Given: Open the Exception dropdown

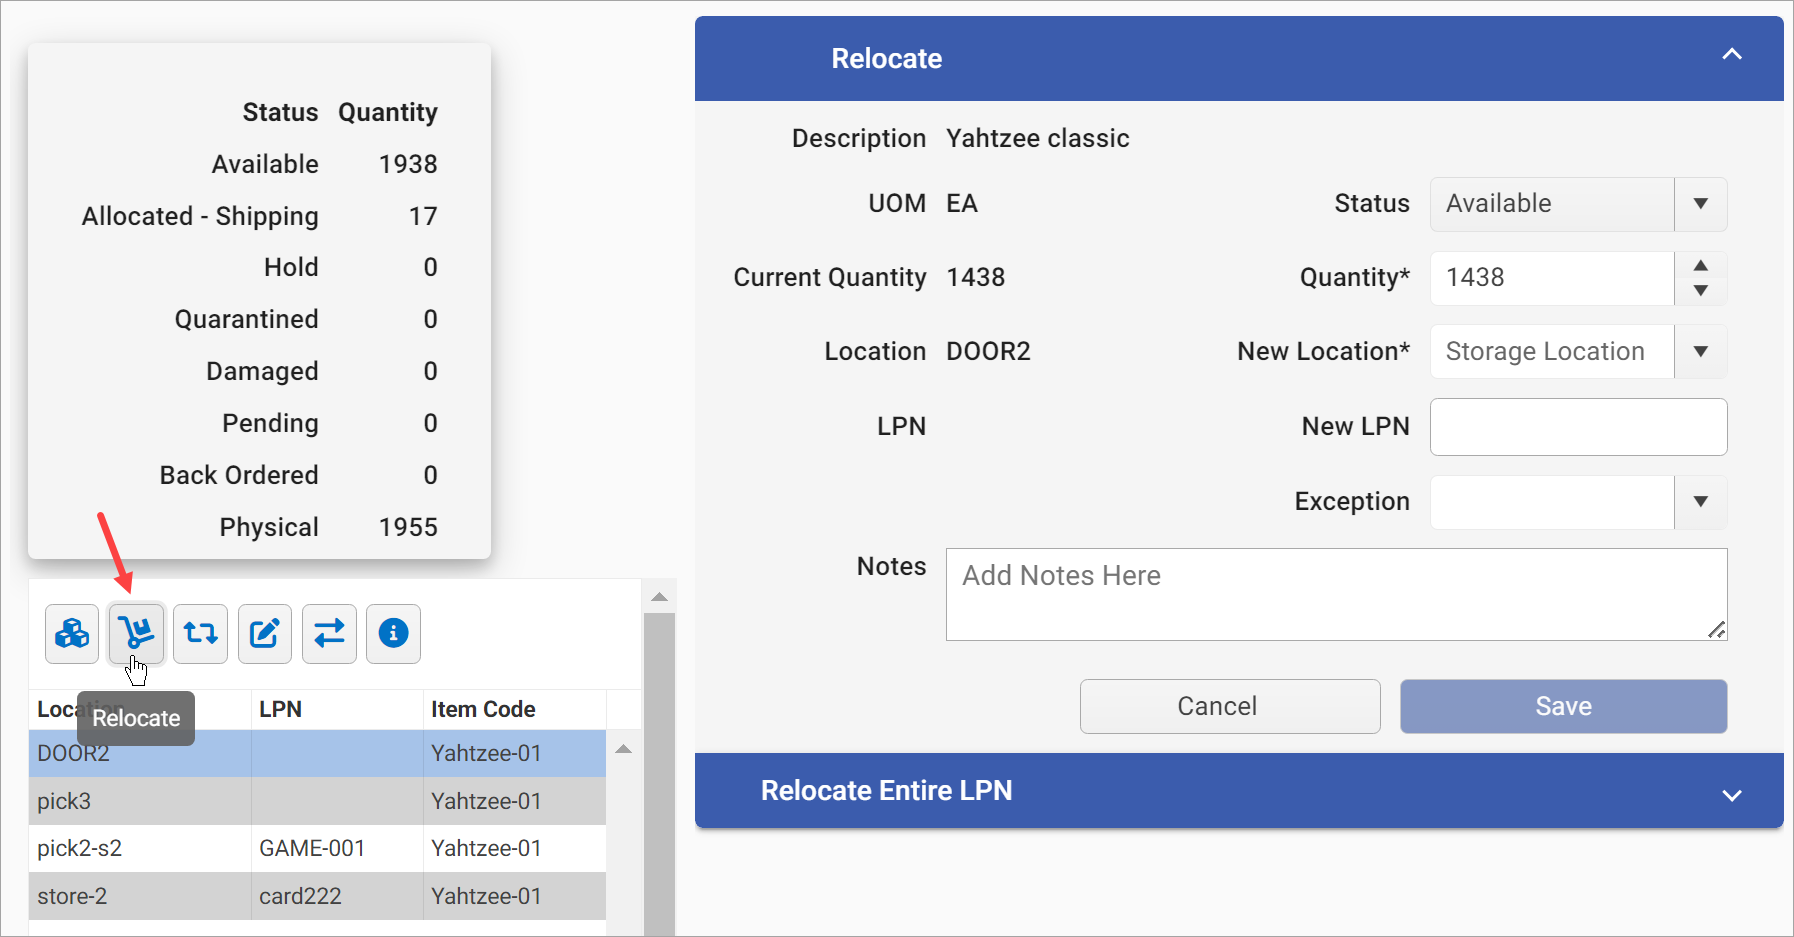Looking at the screenshot, I should [x=1700, y=502].
